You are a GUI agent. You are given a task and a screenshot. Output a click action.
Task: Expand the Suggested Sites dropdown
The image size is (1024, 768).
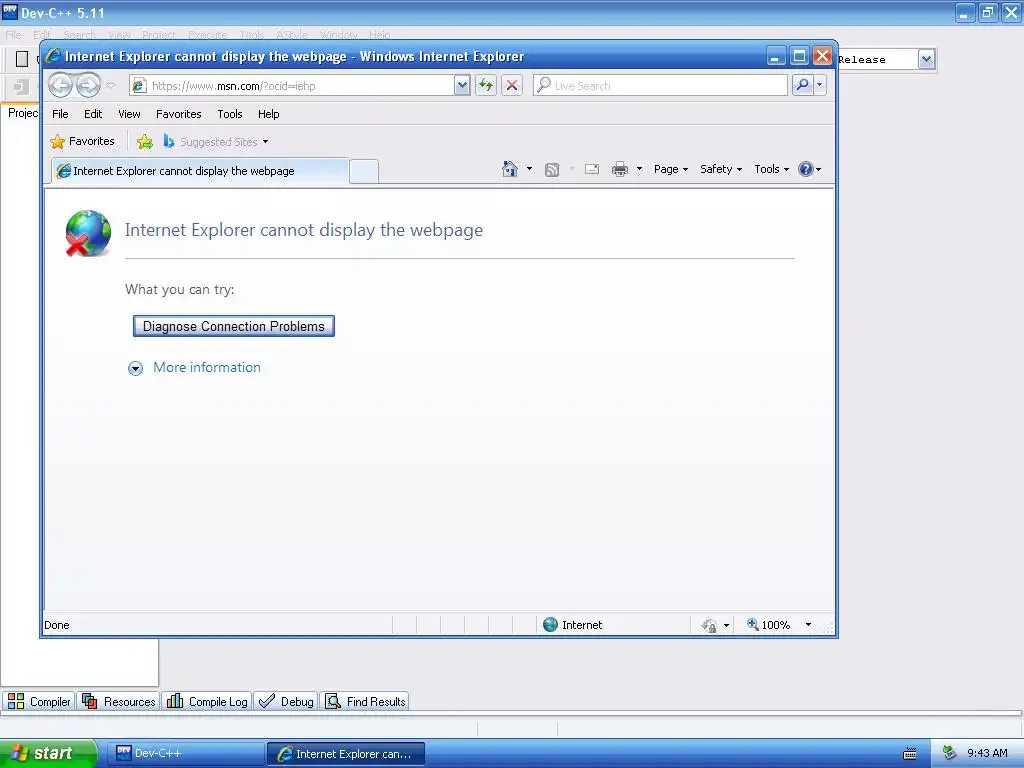(265, 142)
